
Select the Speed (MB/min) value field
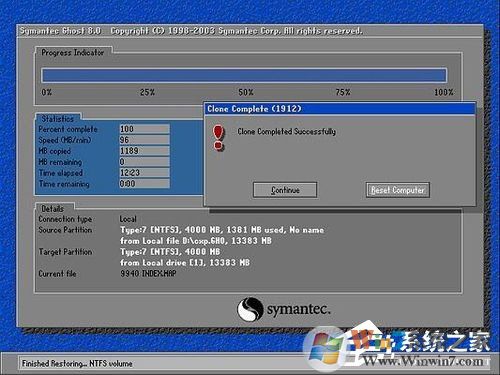(144, 140)
